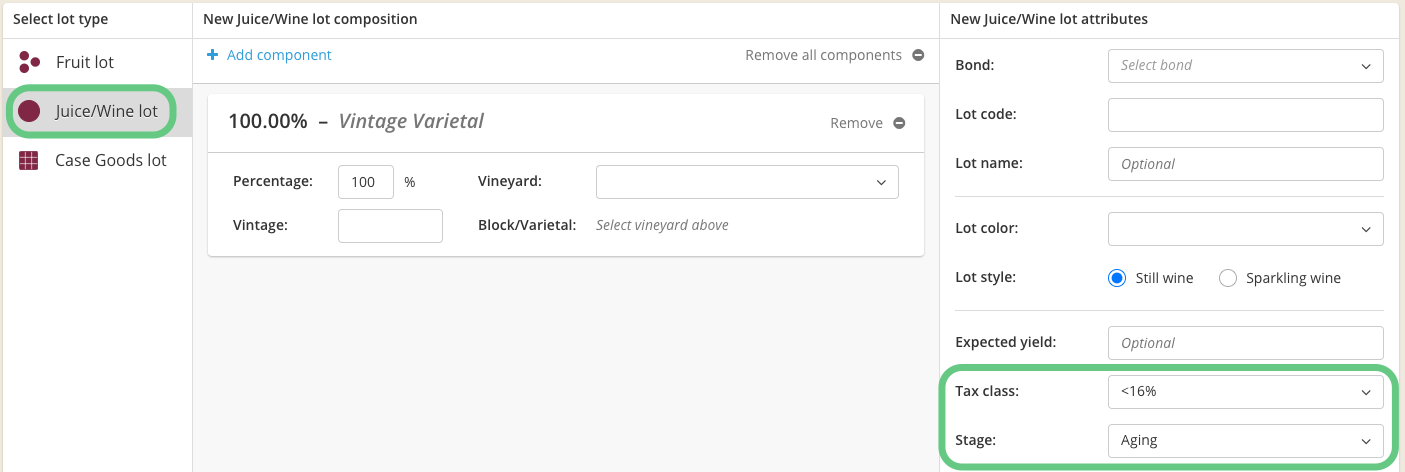Screen dimensions: 1405x472
Task: Click the plus icon beside Add component
Action: [212, 55]
